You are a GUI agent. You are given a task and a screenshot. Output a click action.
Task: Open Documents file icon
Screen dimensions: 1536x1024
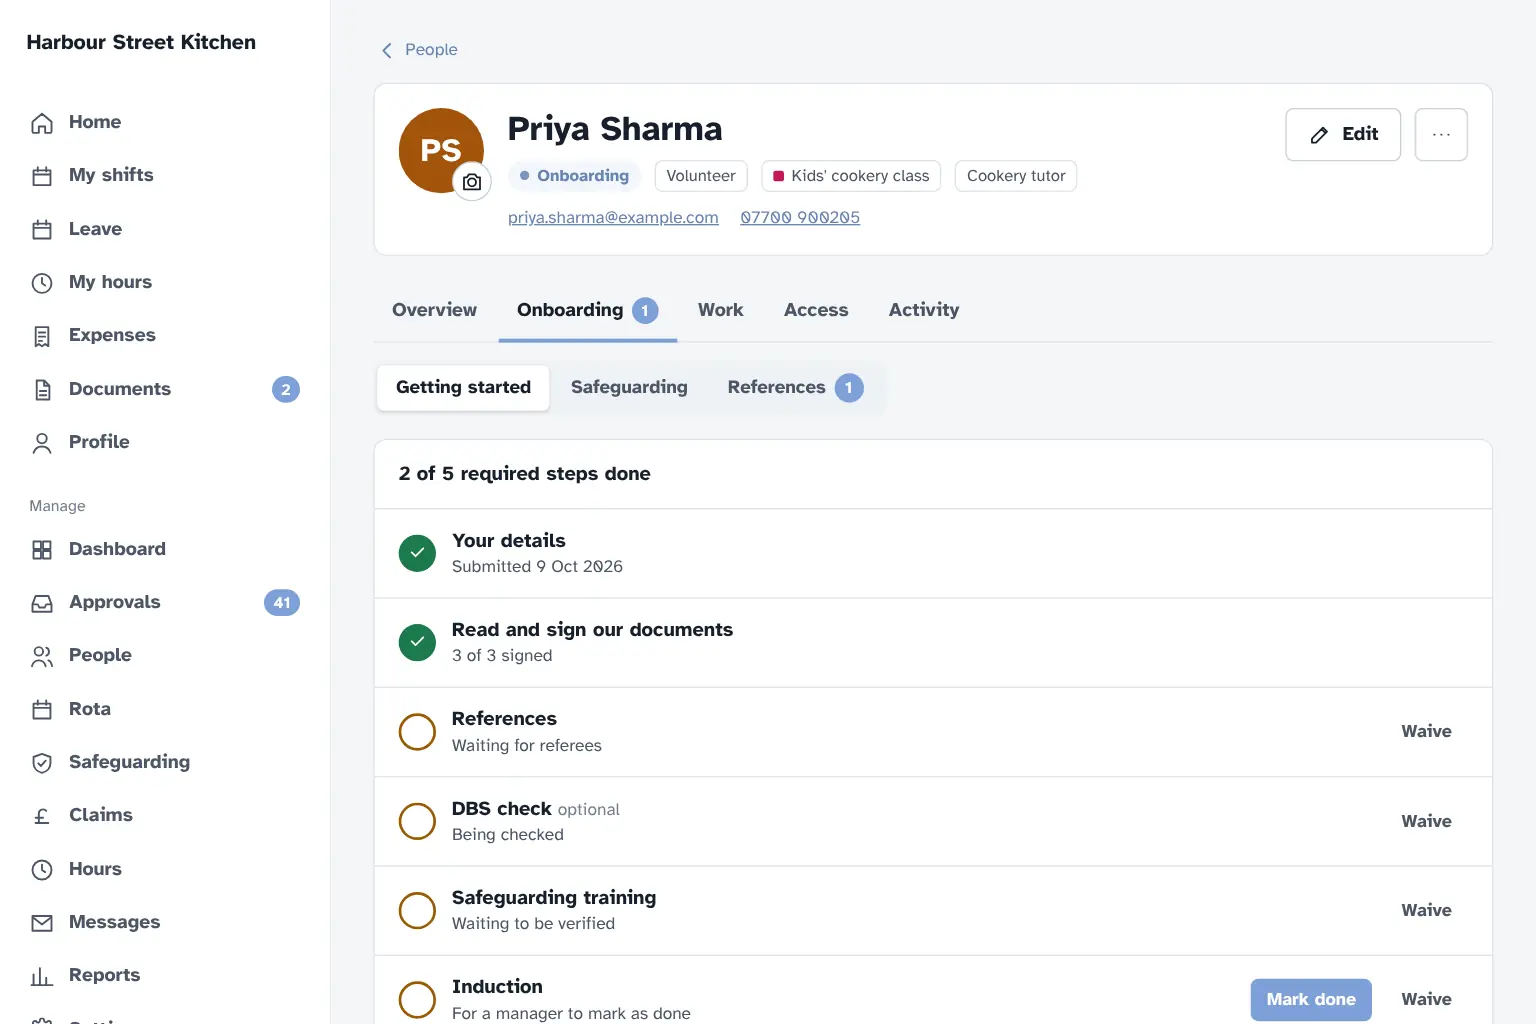pyautogui.click(x=42, y=390)
